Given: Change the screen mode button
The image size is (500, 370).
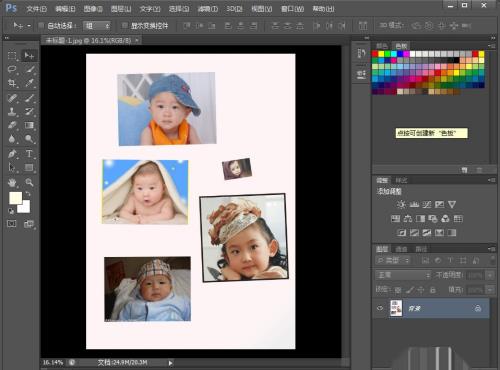Looking at the screenshot, I should pyautogui.click(x=29, y=224).
